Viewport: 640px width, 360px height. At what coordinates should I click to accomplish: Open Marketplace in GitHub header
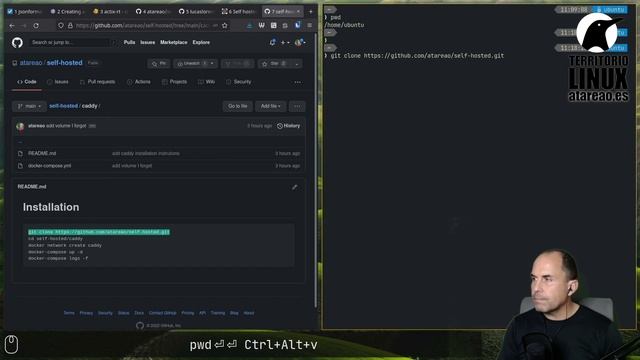173,42
